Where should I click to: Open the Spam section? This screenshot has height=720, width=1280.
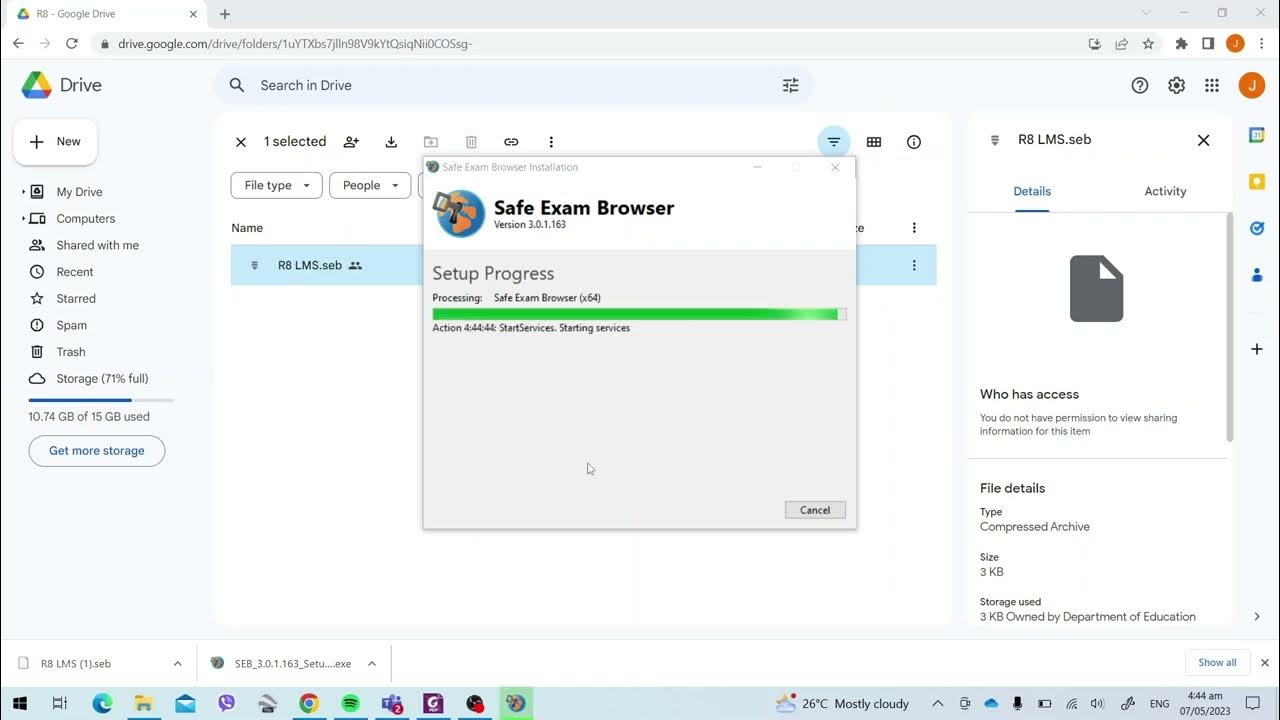pos(71,325)
